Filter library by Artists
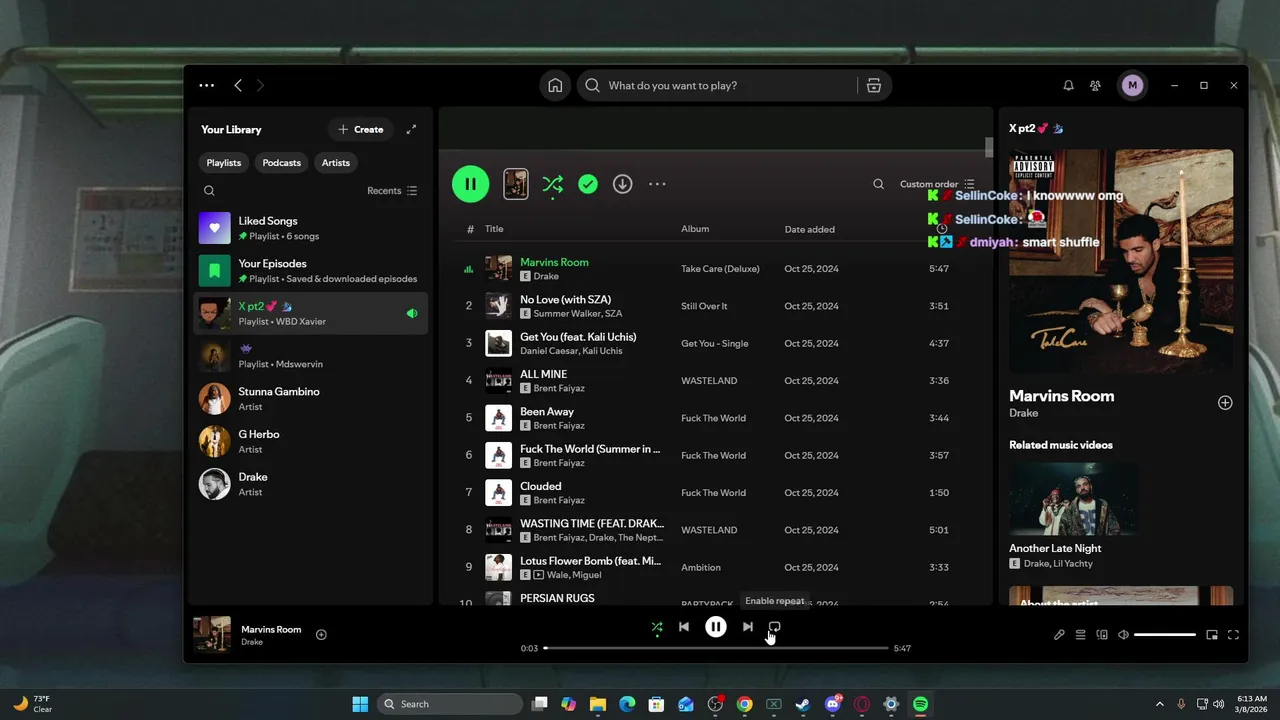Image resolution: width=1280 pixels, height=720 pixels. tap(336, 163)
